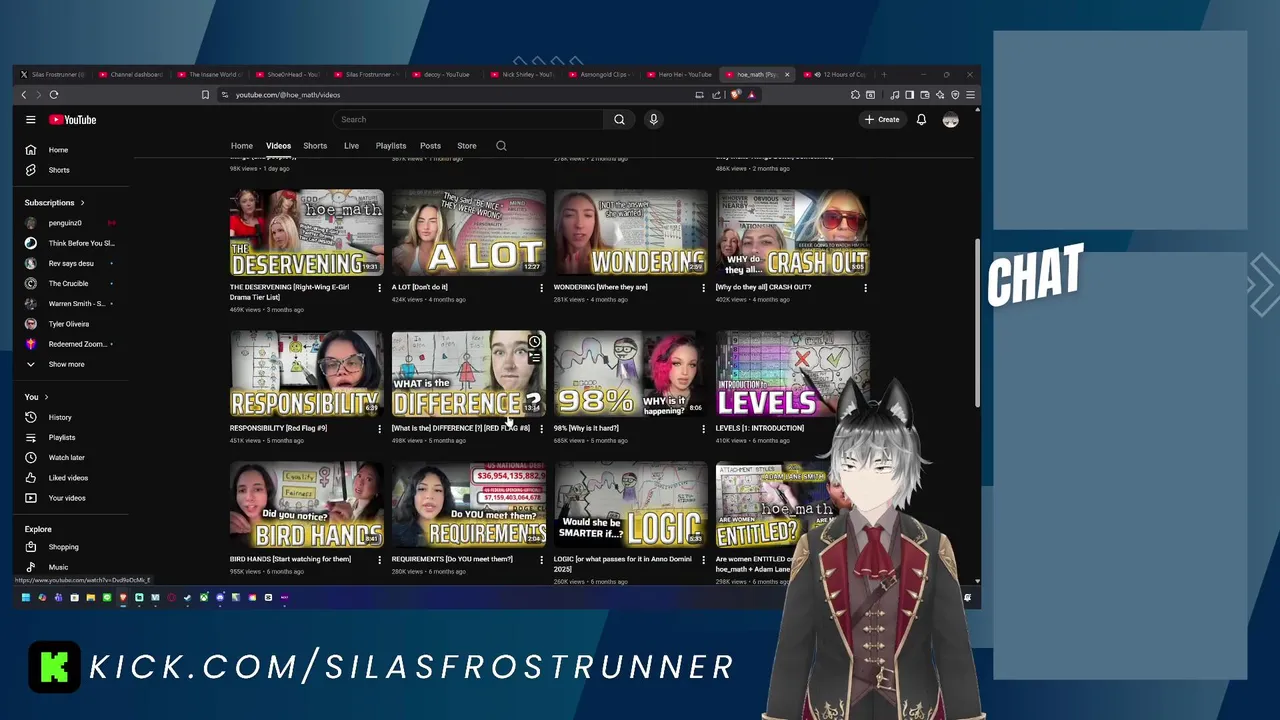Open options menu for RESPONSIBILITY video

(x=379, y=429)
